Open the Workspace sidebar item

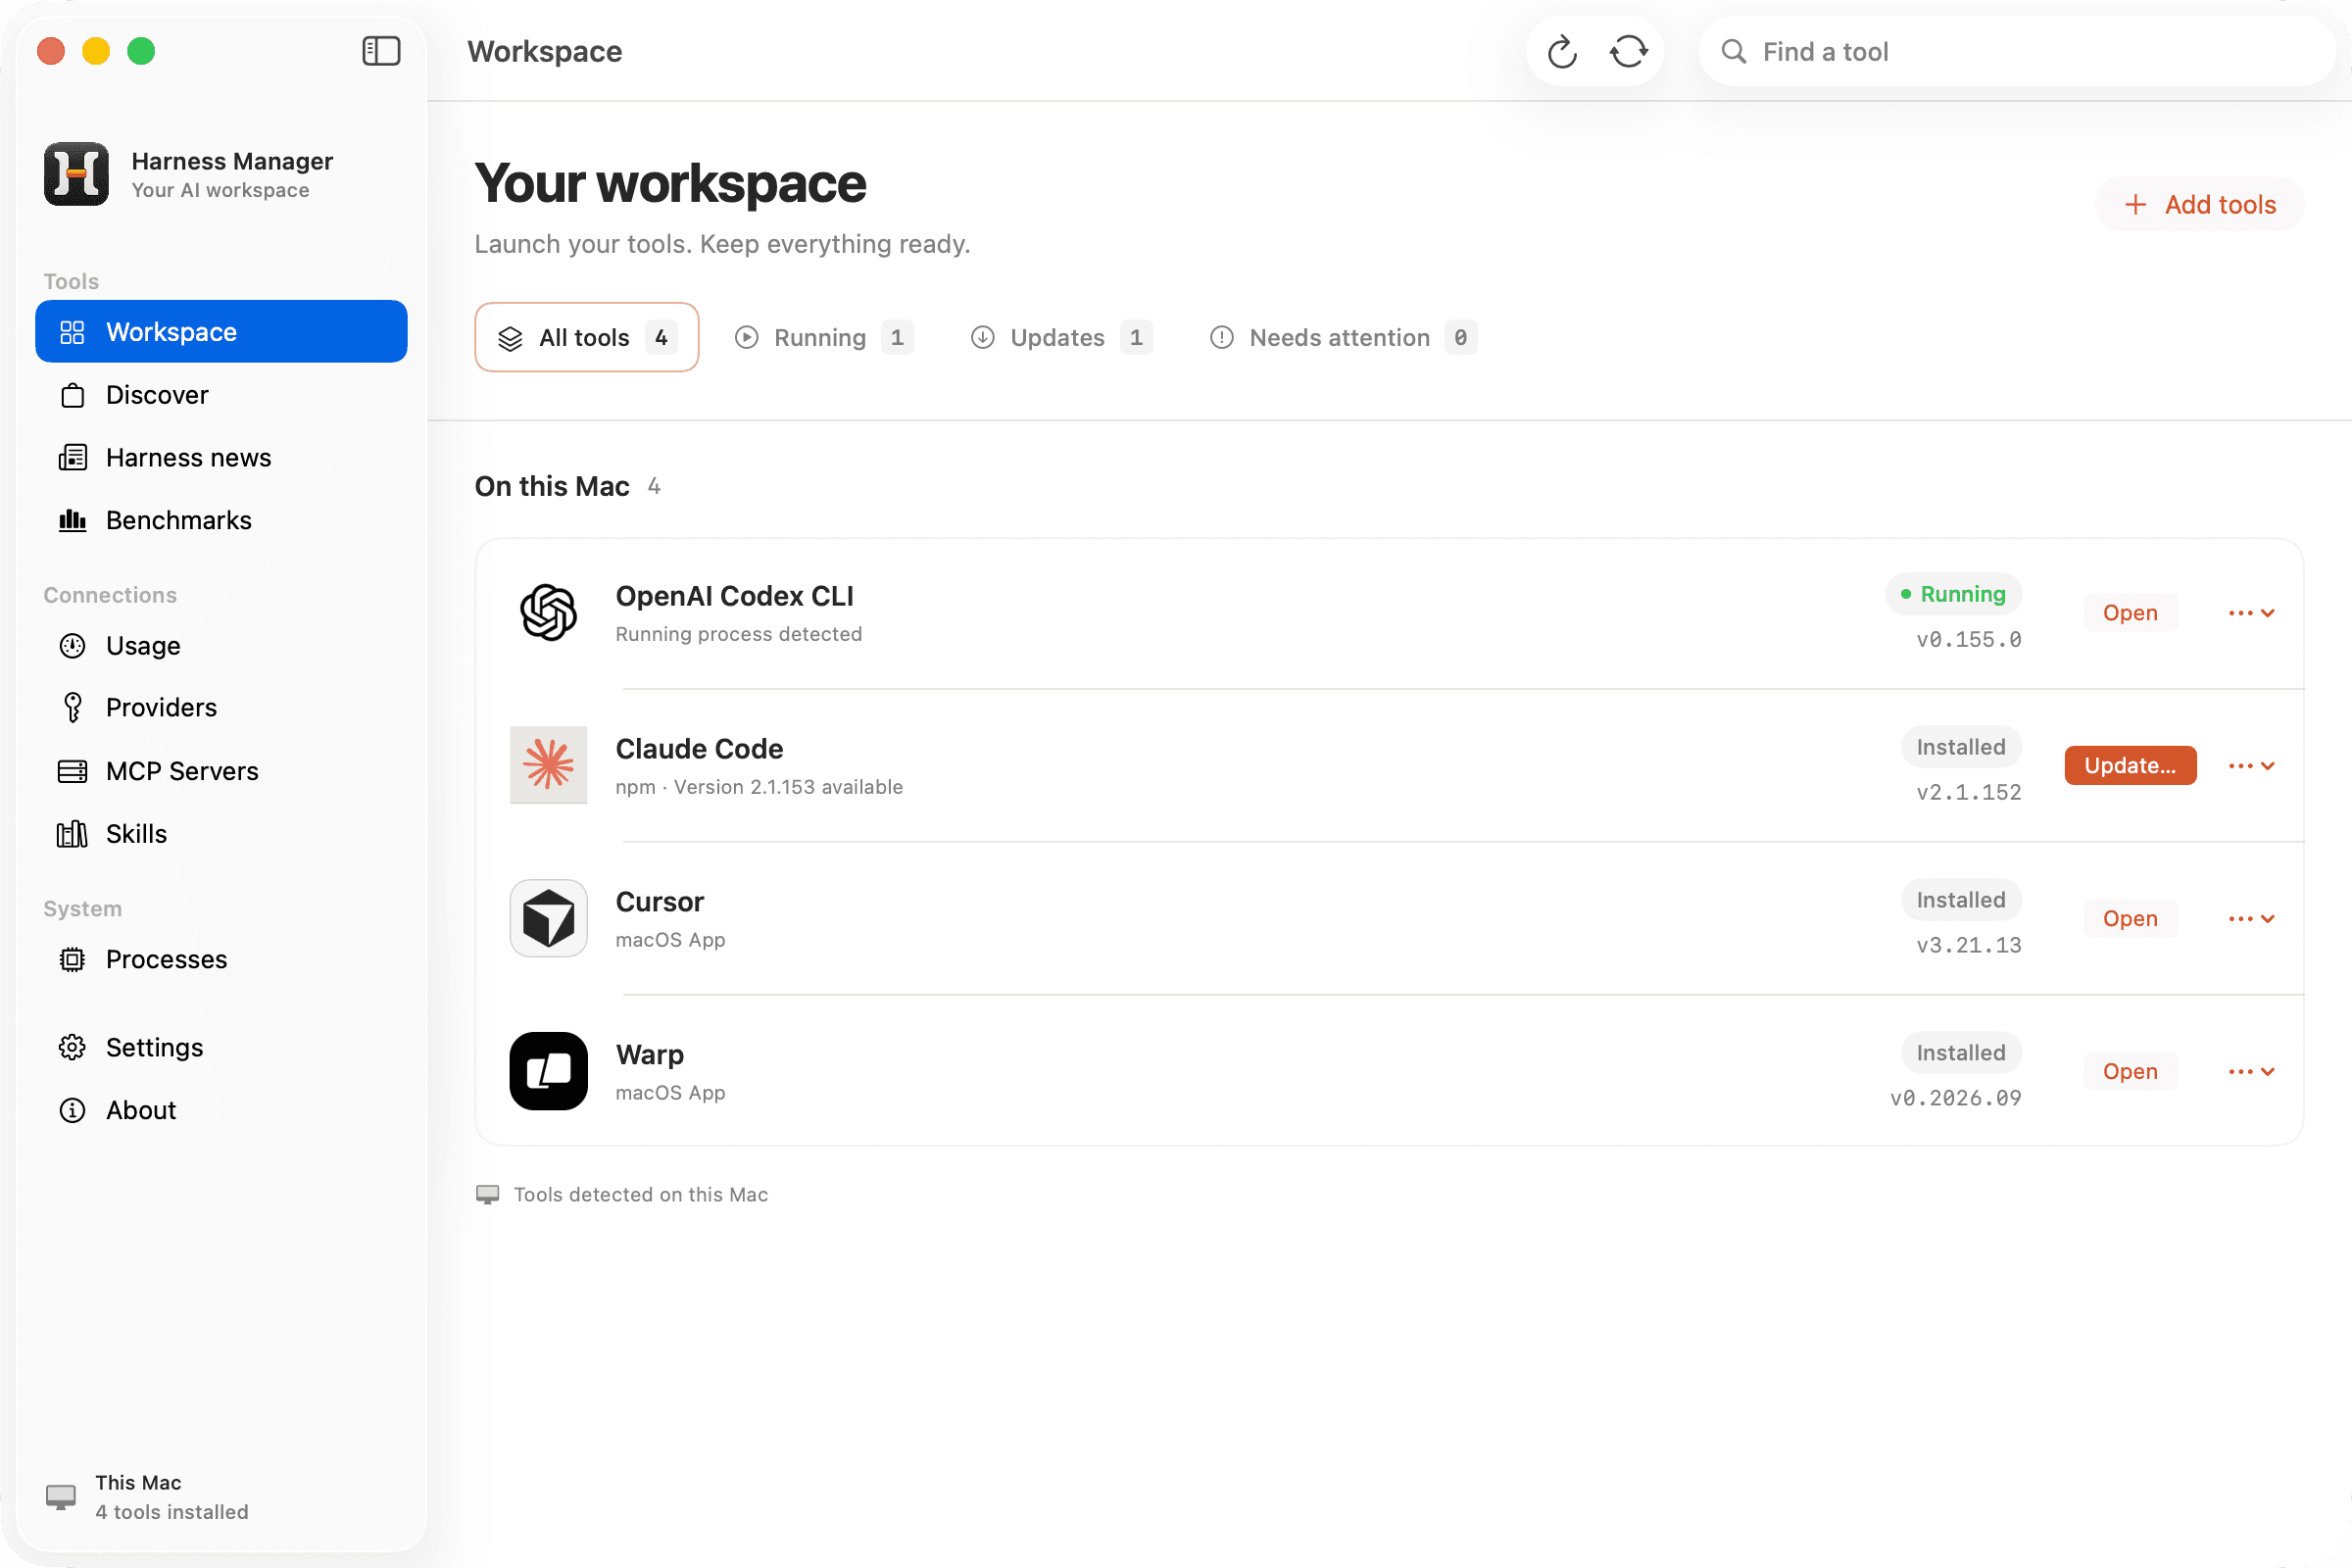click(221, 331)
